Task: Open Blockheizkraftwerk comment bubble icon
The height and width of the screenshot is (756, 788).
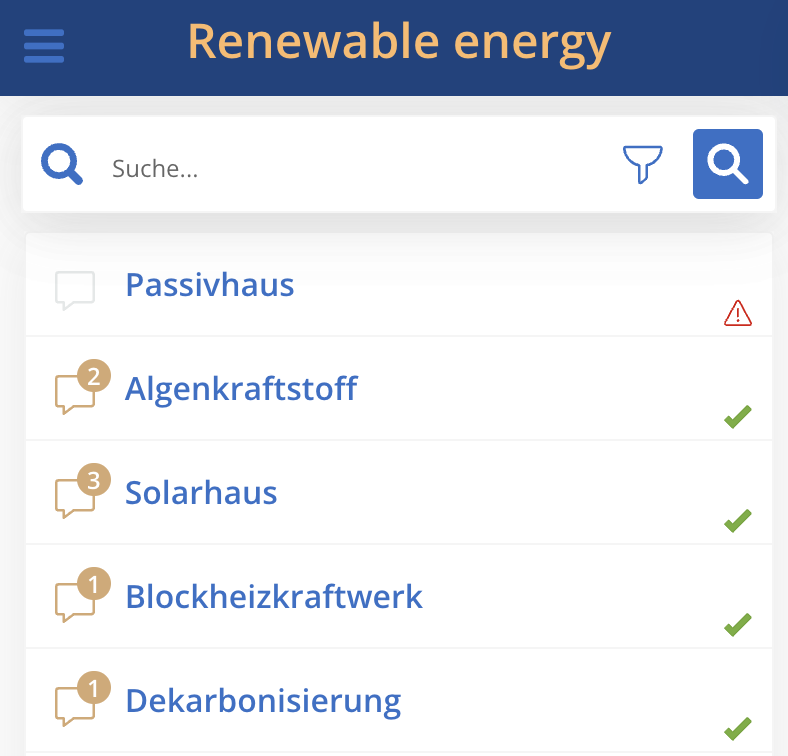Action: pos(82,595)
